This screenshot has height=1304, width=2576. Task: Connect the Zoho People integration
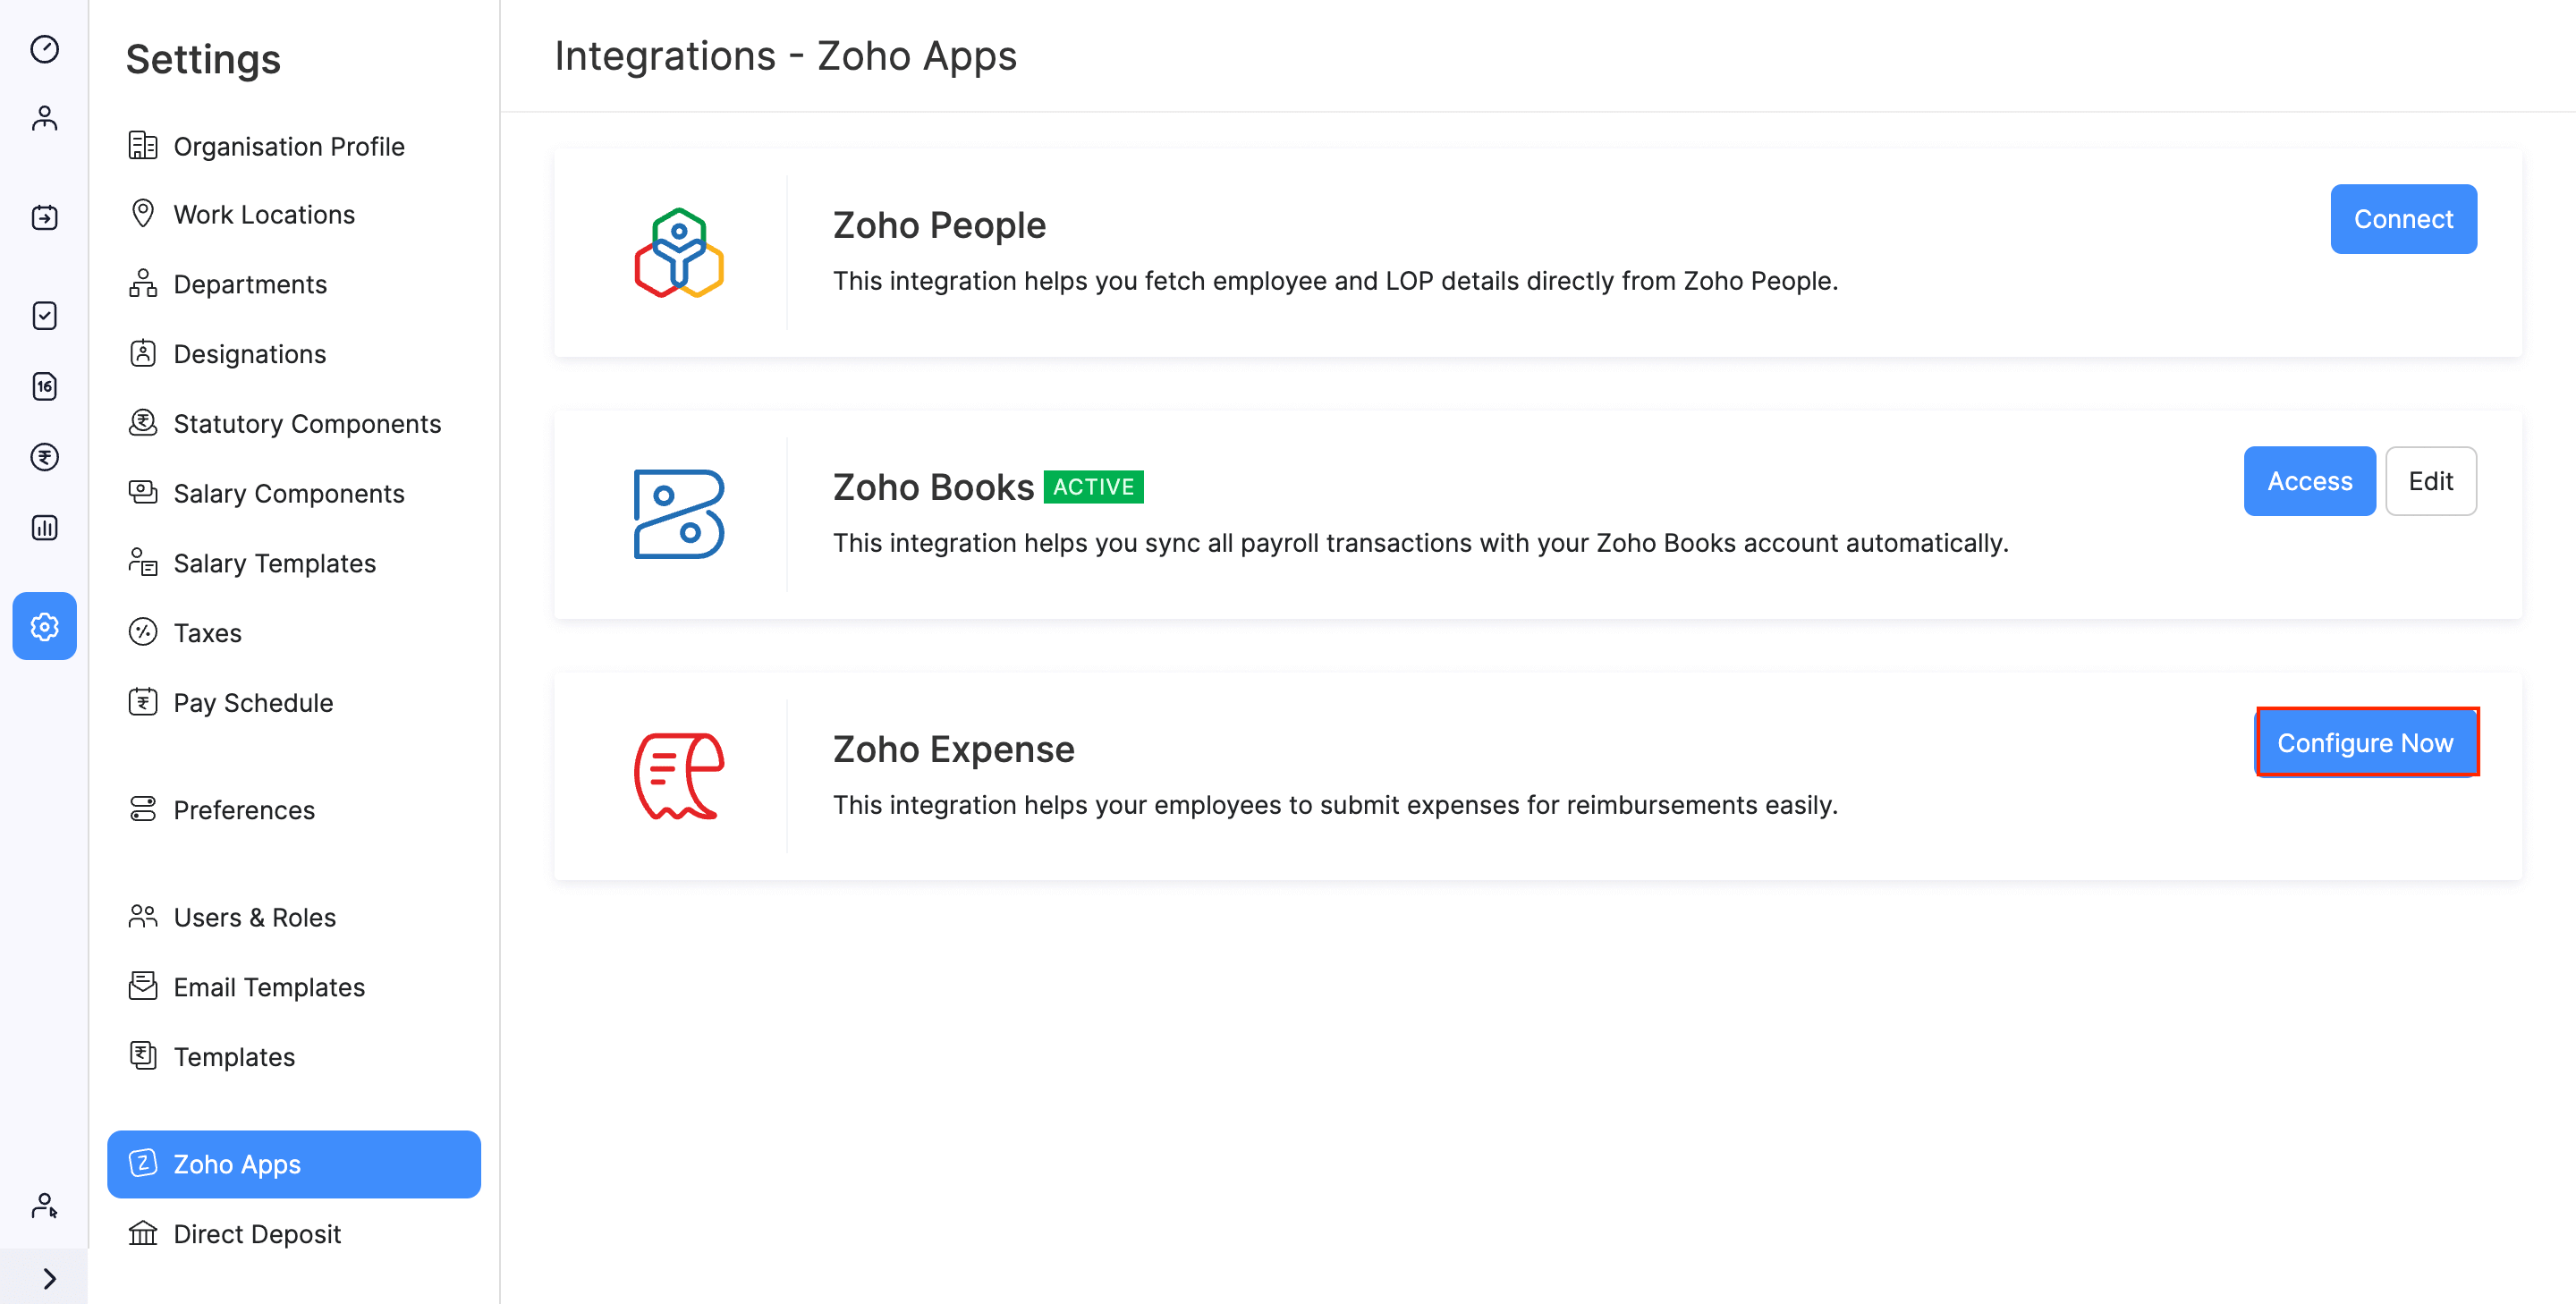(x=2403, y=219)
